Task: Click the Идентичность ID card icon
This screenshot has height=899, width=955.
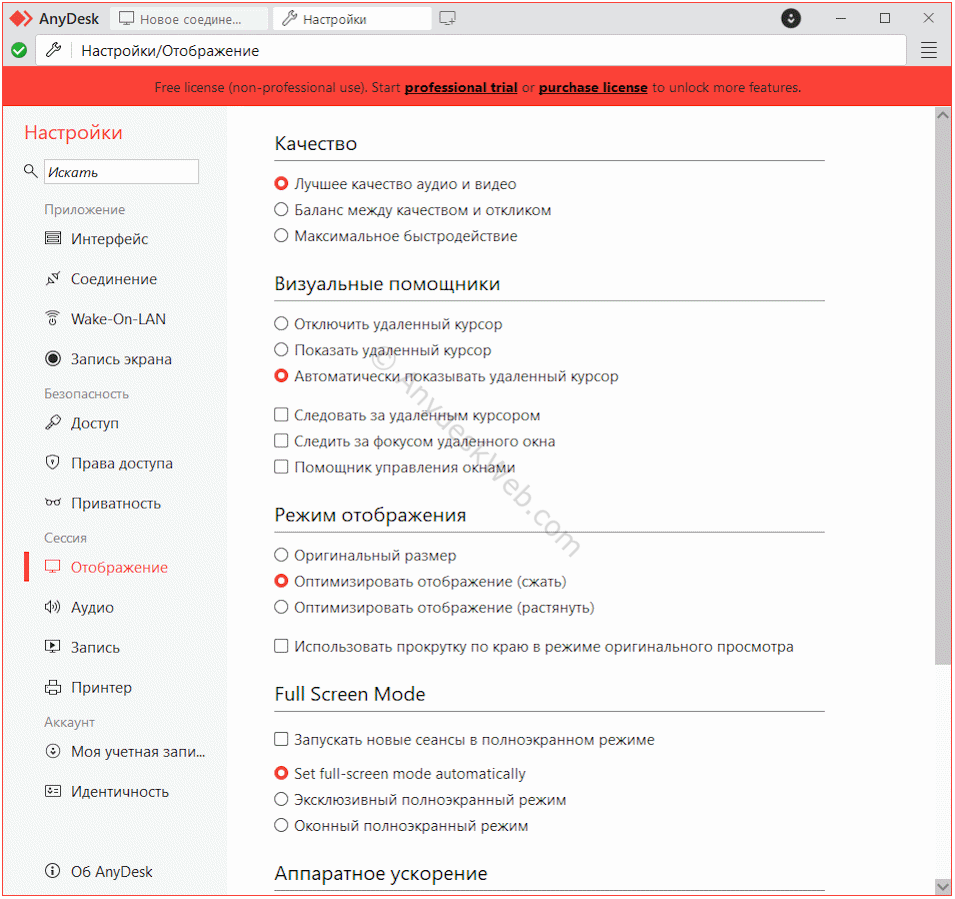Action: tap(53, 792)
